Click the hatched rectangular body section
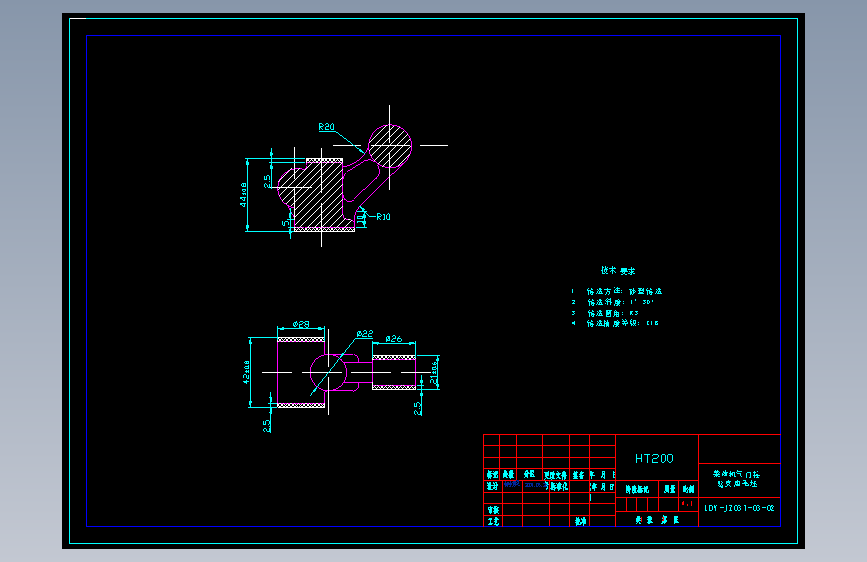This screenshot has width=867, height=562. click(x=318, y=195)
